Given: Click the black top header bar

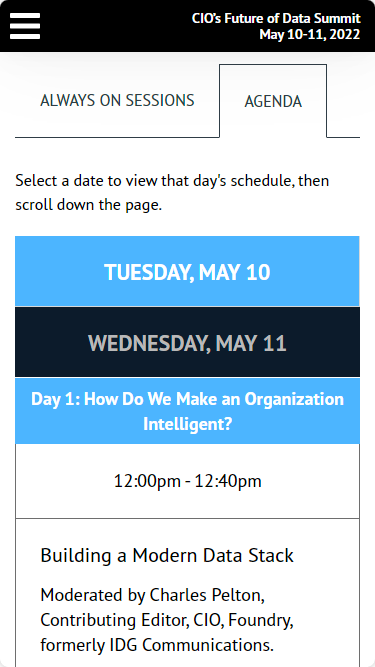Looking at the screenshot, I should [x=188, y=26].
